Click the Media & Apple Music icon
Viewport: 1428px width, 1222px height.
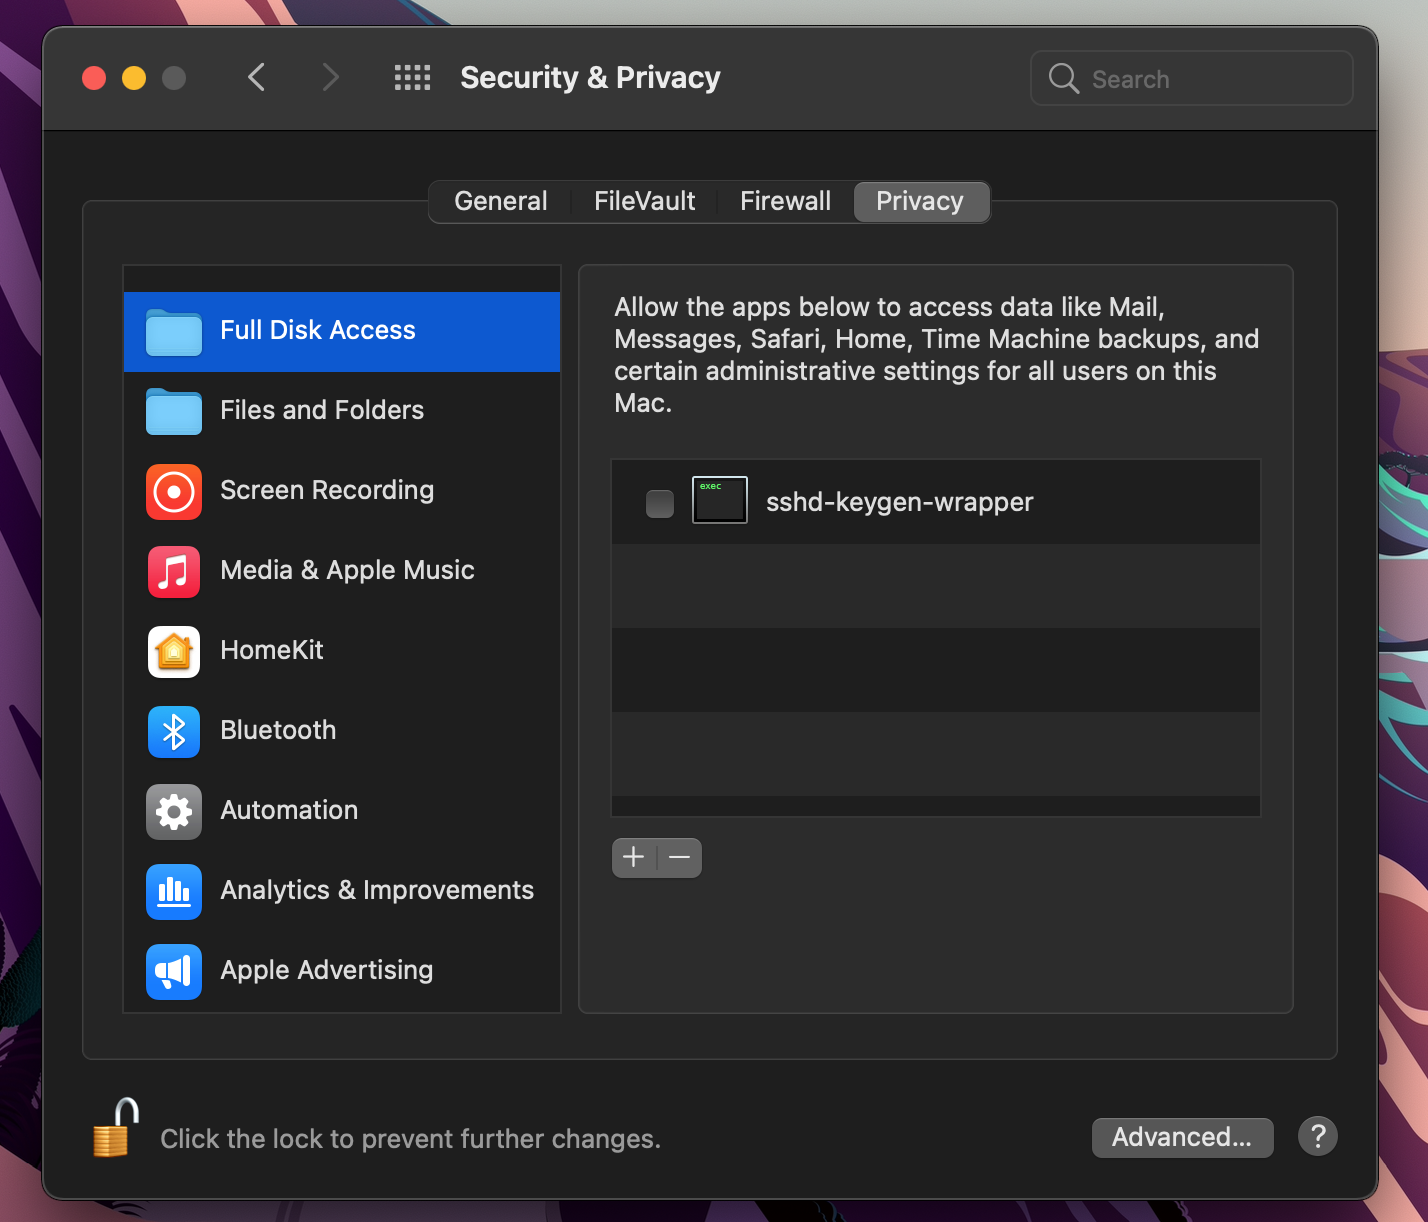[174, 571]
